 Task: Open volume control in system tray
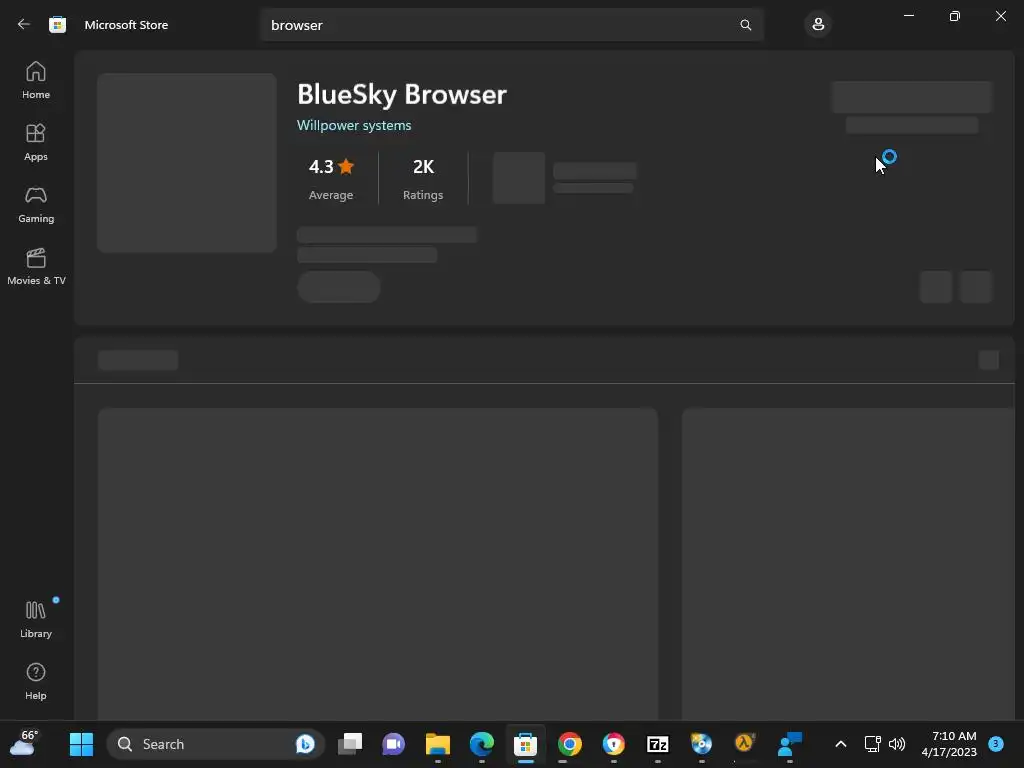click(x=897, y=744)
